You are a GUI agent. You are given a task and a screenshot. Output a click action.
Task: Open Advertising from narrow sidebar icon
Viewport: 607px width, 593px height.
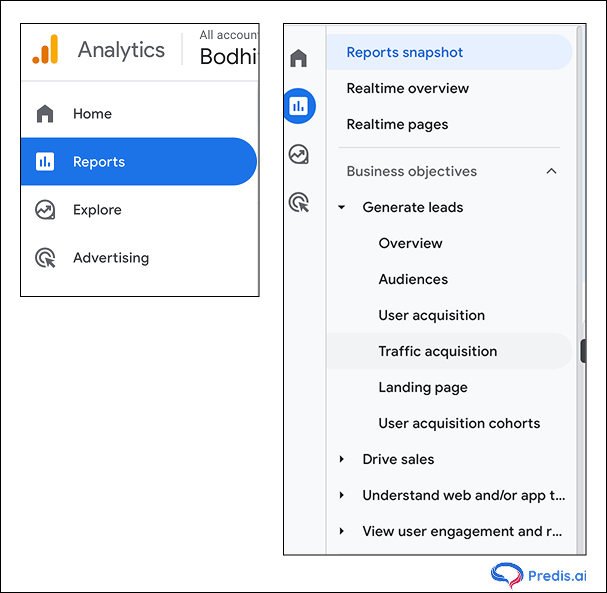click(298, 203)
